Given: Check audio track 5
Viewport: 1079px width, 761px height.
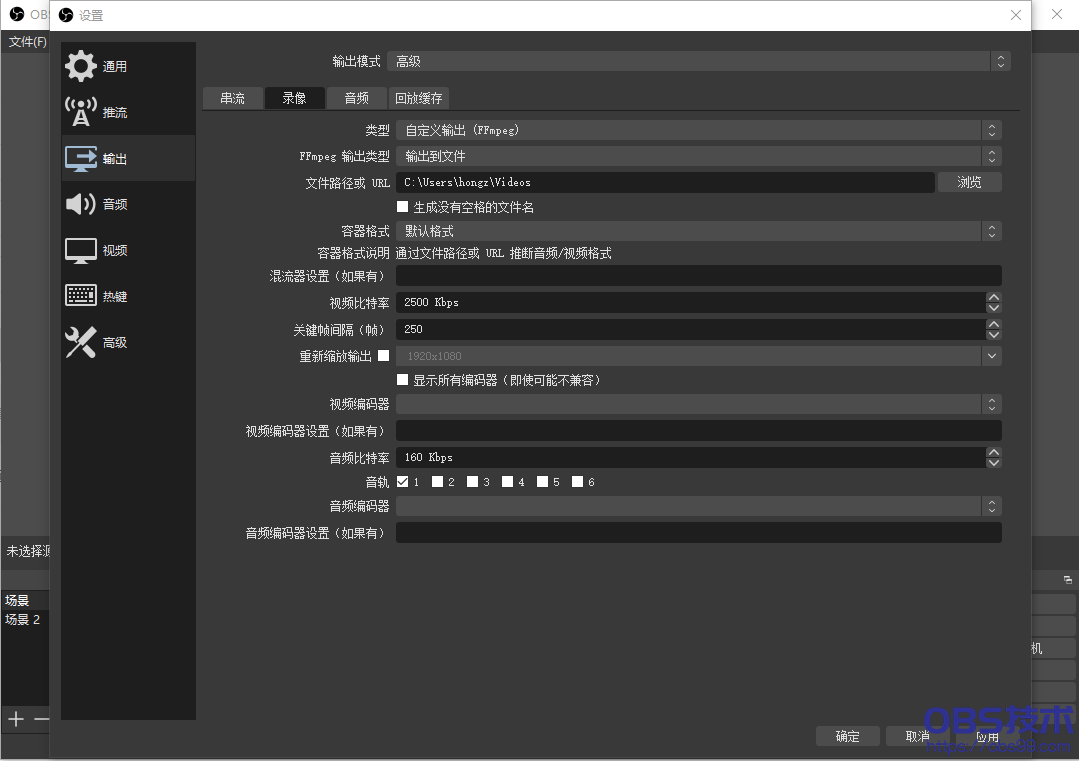Looking at the screenshot, I should coord(542,482).
